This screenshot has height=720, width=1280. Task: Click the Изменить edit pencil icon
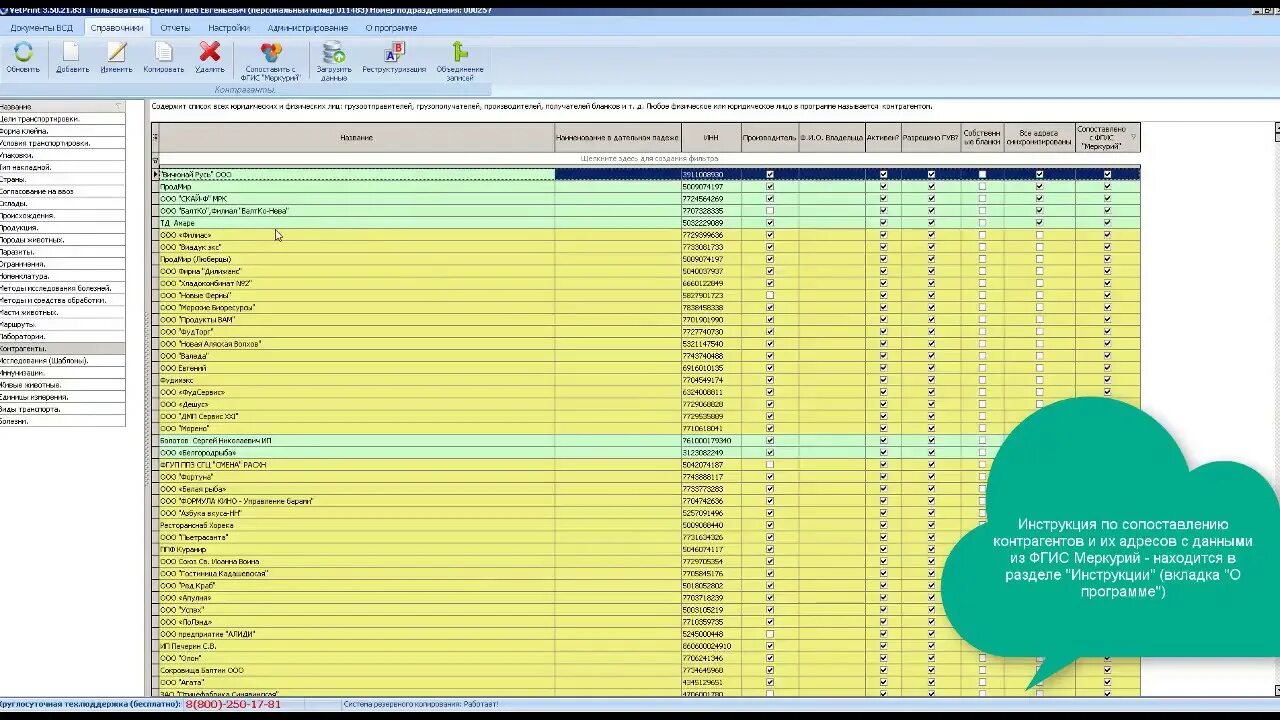117,52
